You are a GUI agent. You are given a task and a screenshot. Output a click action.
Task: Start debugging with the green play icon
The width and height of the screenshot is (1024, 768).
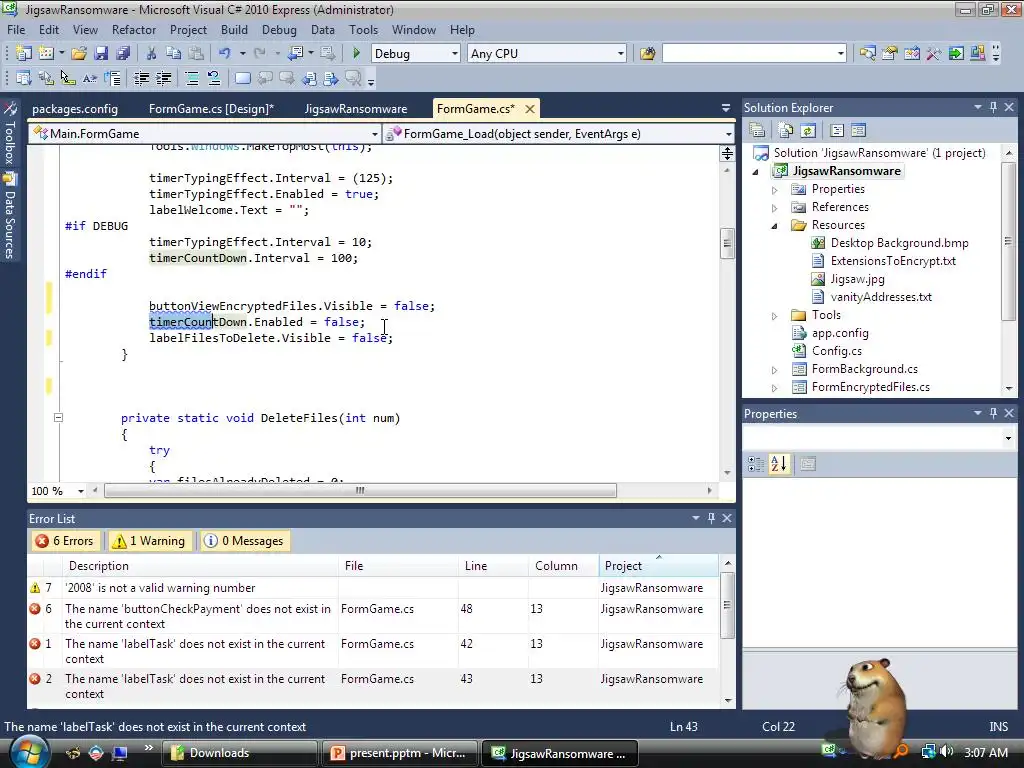point(357,54)
